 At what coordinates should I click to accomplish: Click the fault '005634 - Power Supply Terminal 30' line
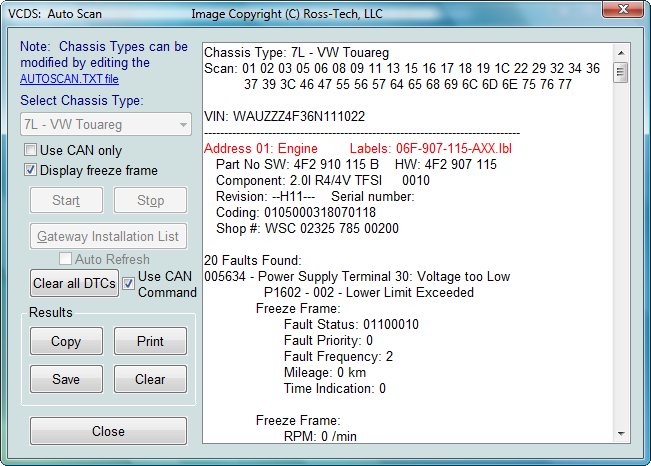pyautogui.click(x=357, y=277)
